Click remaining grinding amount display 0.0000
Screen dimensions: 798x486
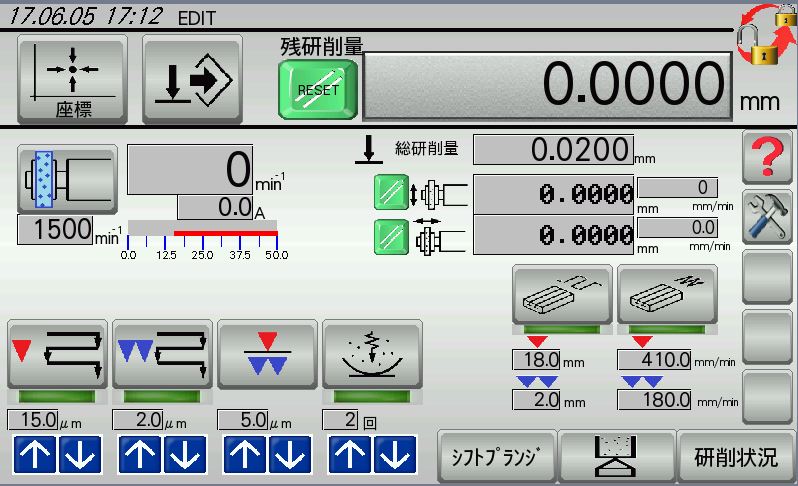click(548, 86)
